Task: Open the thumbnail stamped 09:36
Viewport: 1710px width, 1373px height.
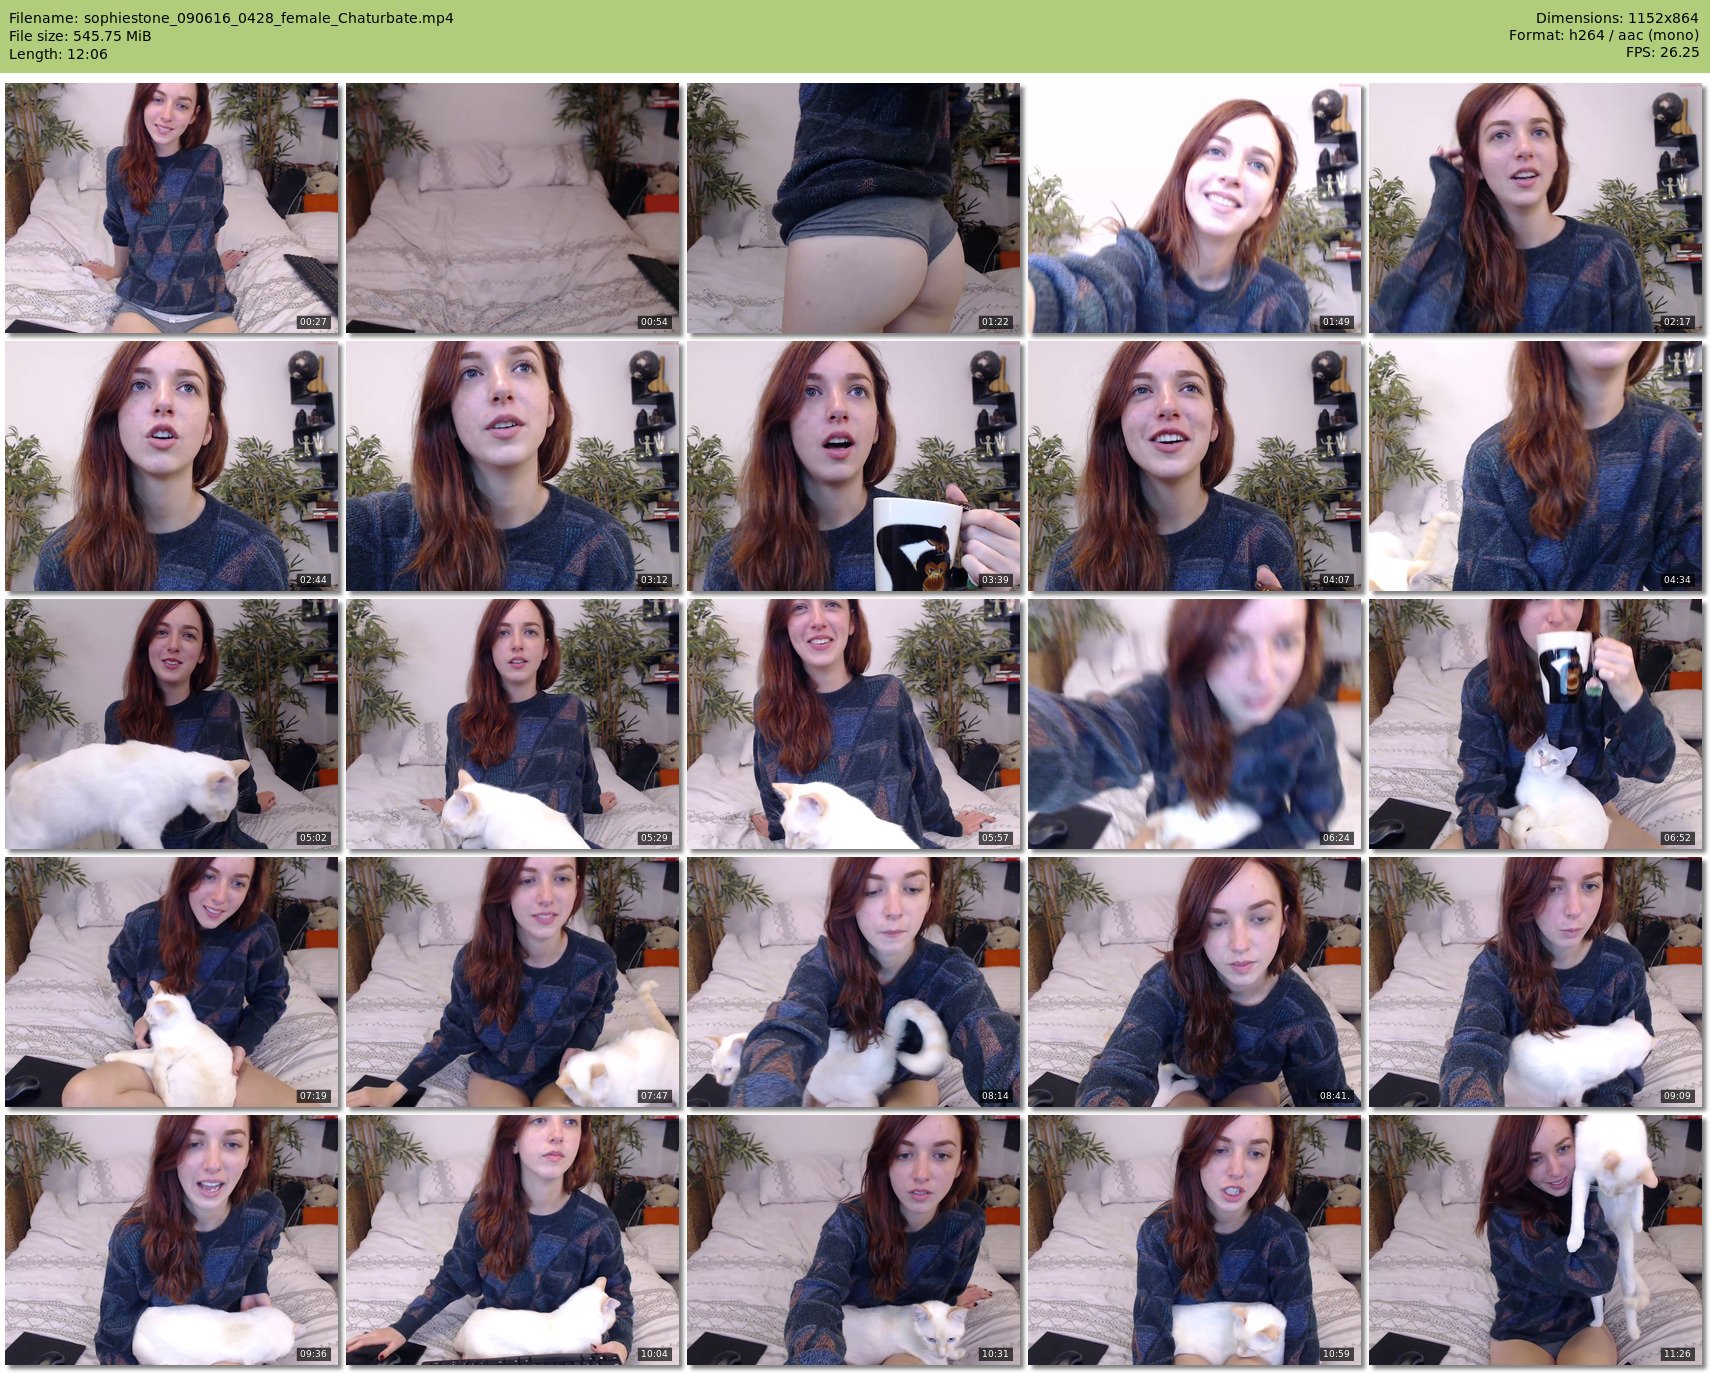Action: [172, 1240]
